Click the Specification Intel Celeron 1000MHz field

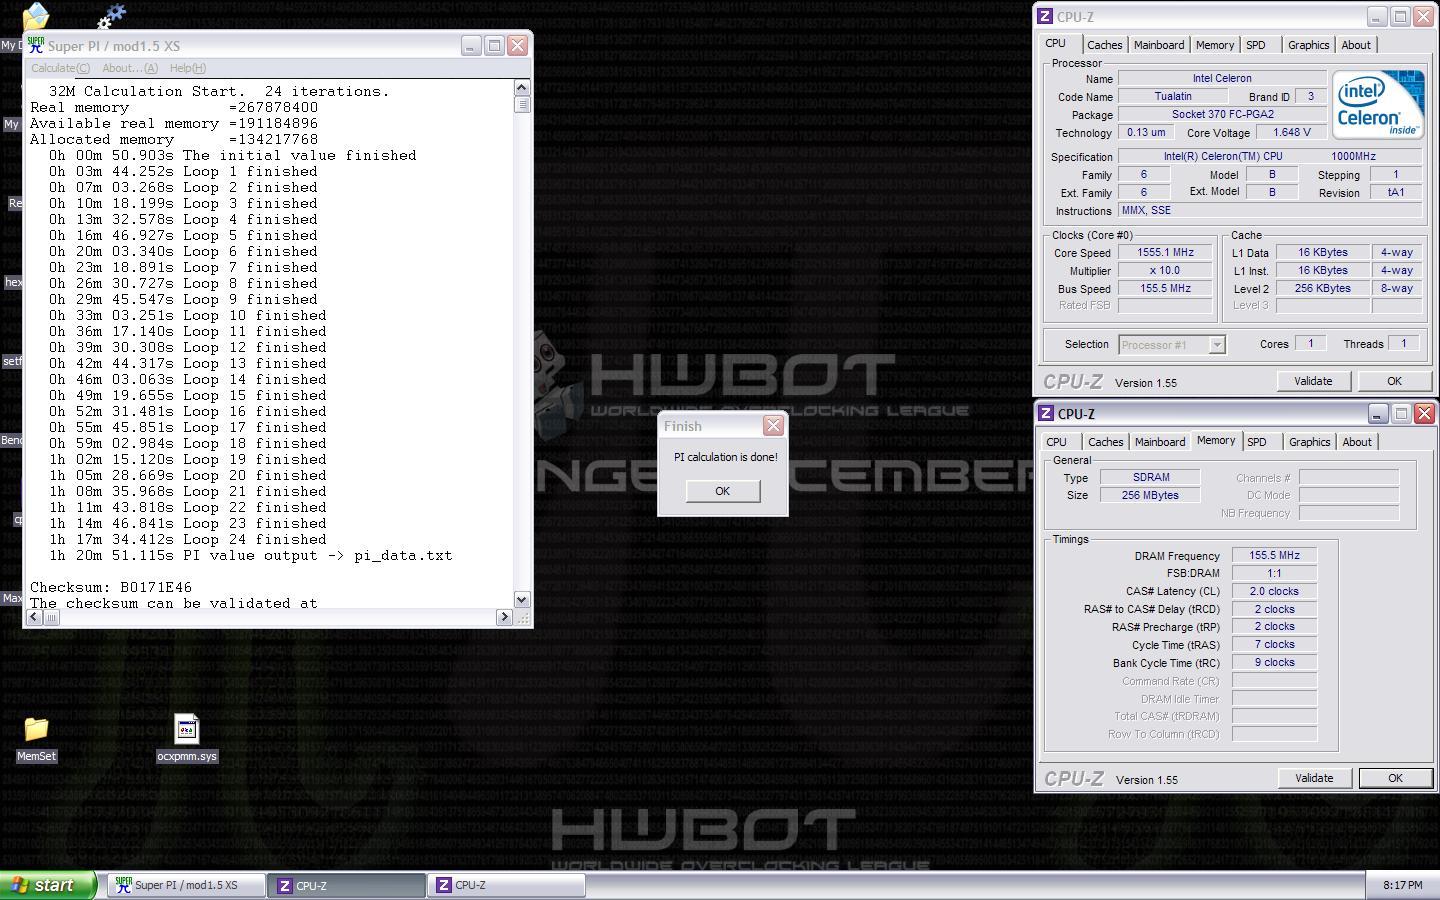click(1269, 156)
